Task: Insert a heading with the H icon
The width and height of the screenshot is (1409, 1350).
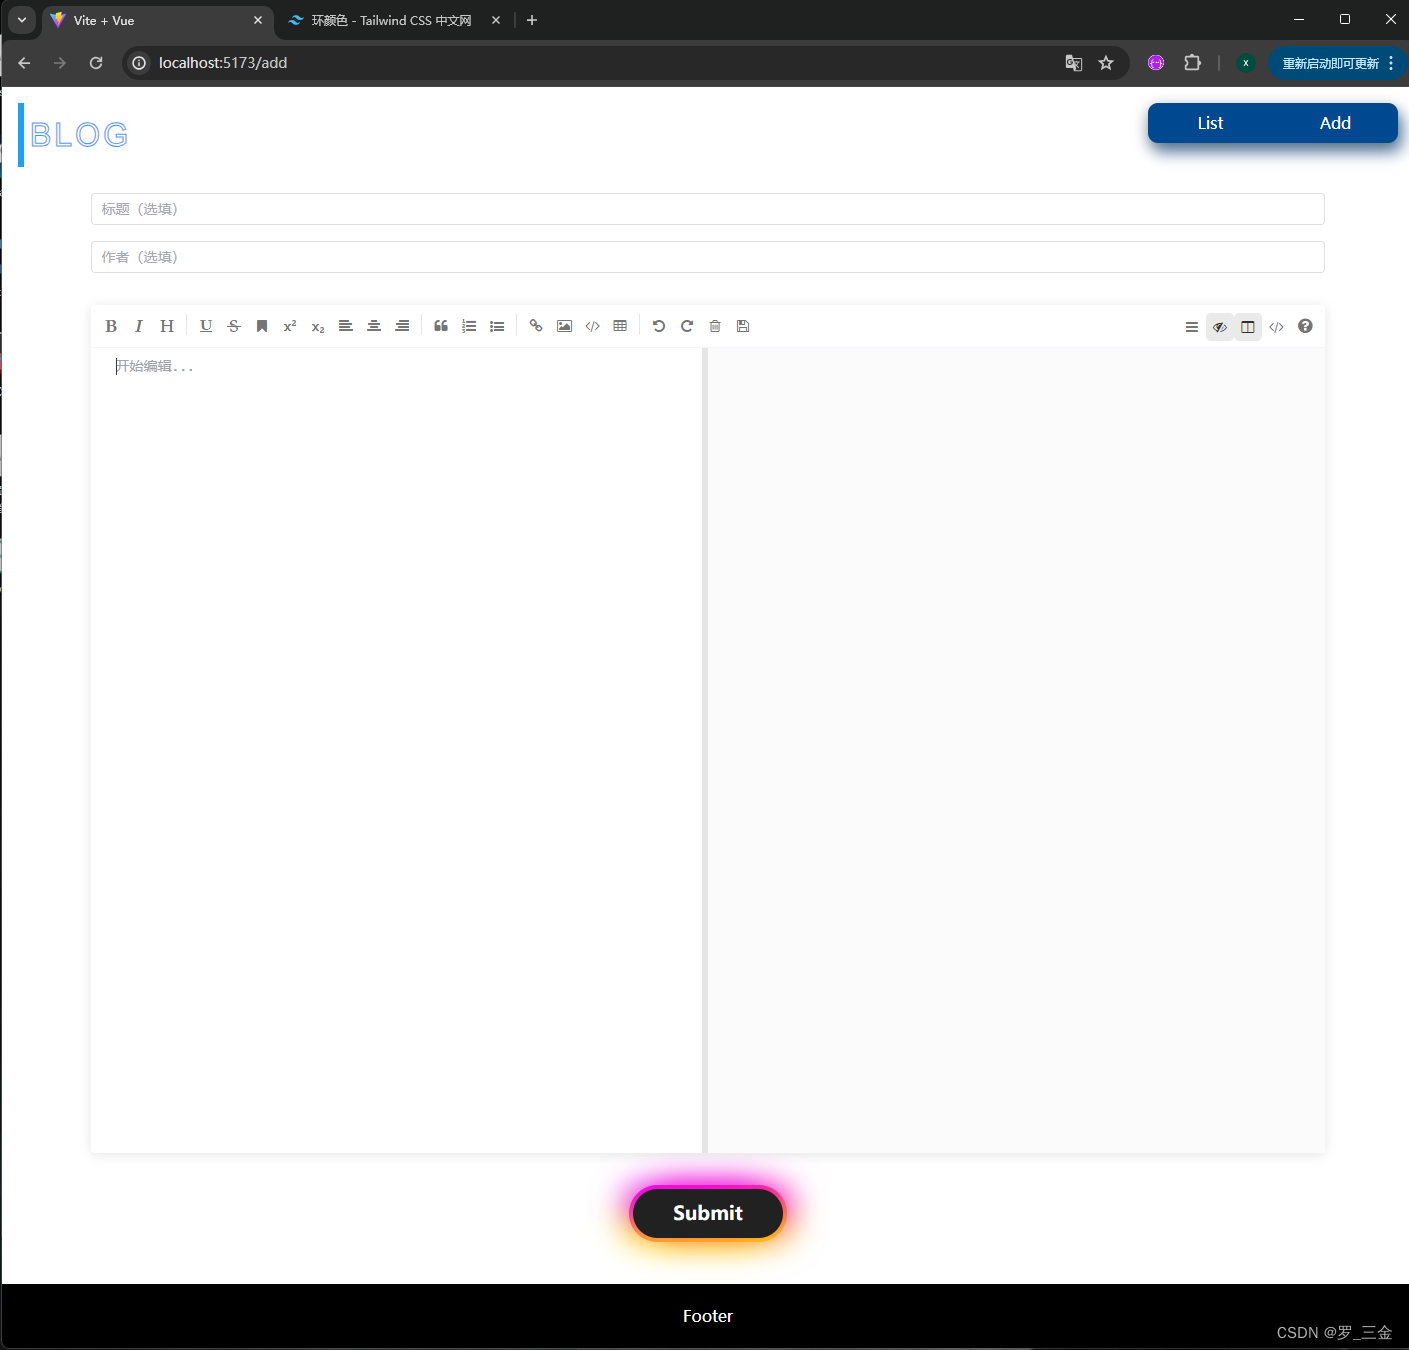Action: pyautogui.click(x=167, y=326)
